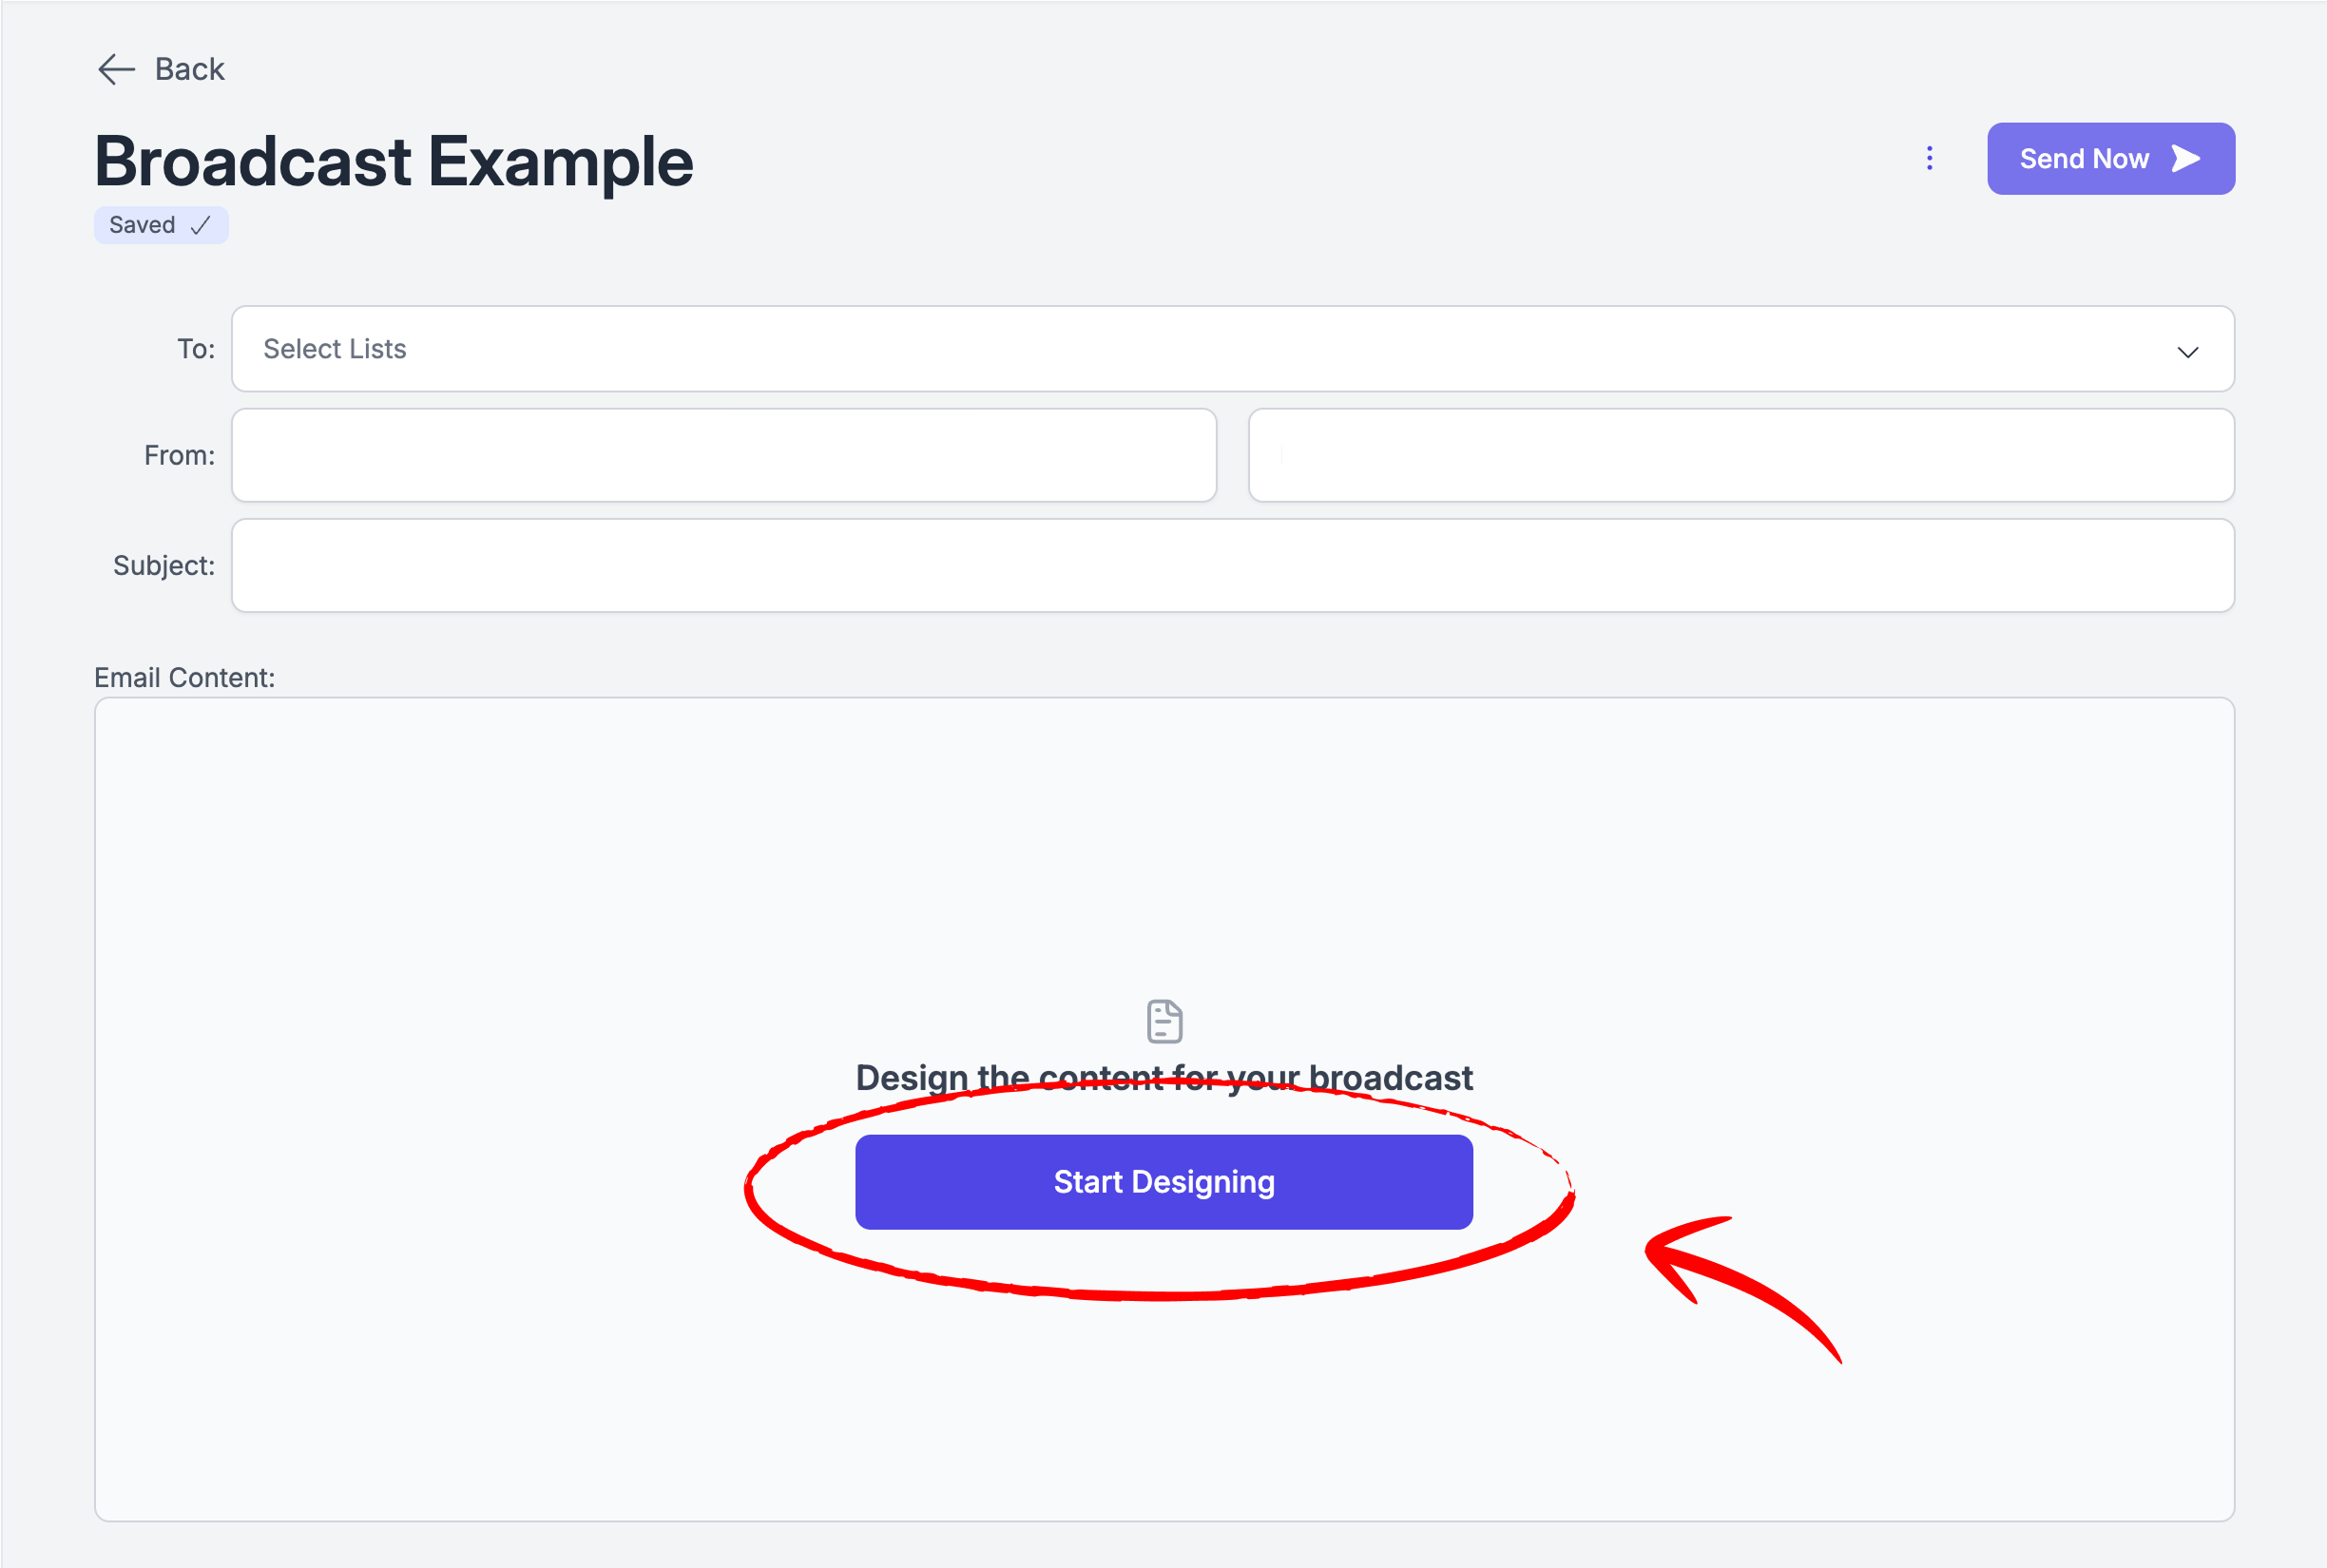Click into the Subject field

(1232, 565)
